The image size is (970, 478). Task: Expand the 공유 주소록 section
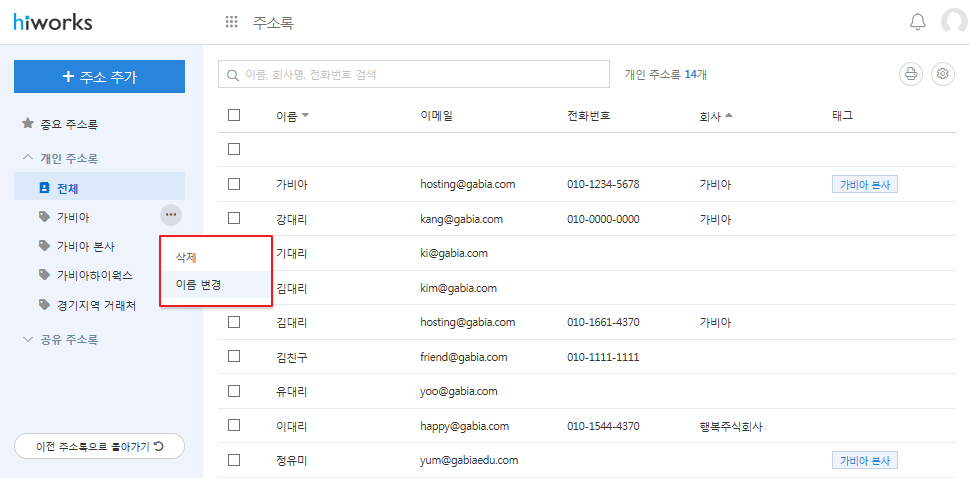point(28,339)
